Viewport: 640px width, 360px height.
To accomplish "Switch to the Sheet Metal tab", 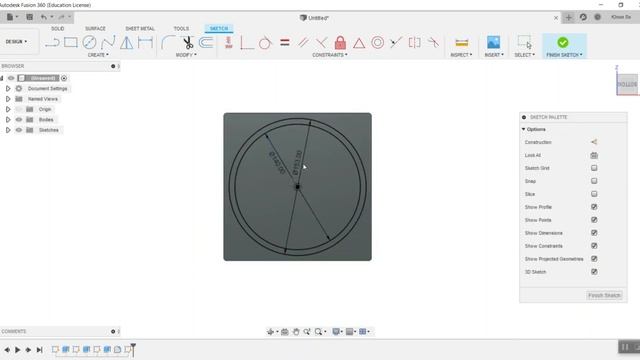I will coord(140,29).
